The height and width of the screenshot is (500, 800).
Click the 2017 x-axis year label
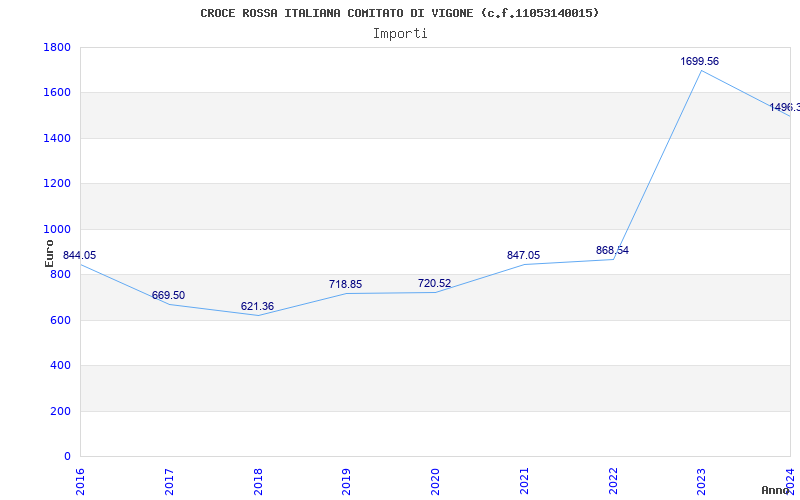coord(169,481)
